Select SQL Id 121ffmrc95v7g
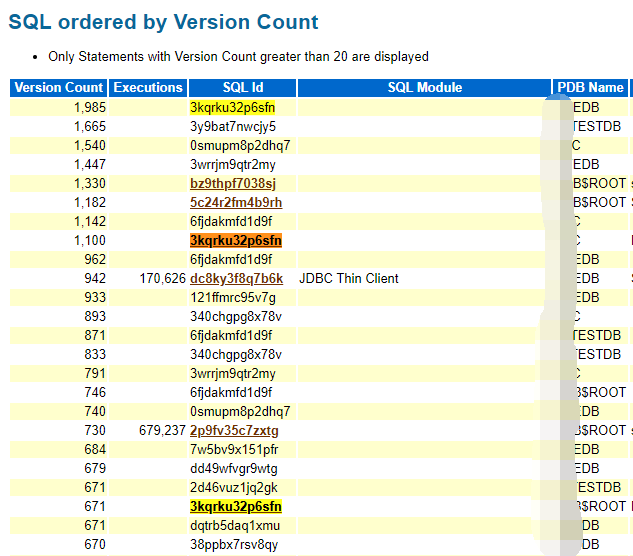 pyautogui.click(x=233, y=298)
